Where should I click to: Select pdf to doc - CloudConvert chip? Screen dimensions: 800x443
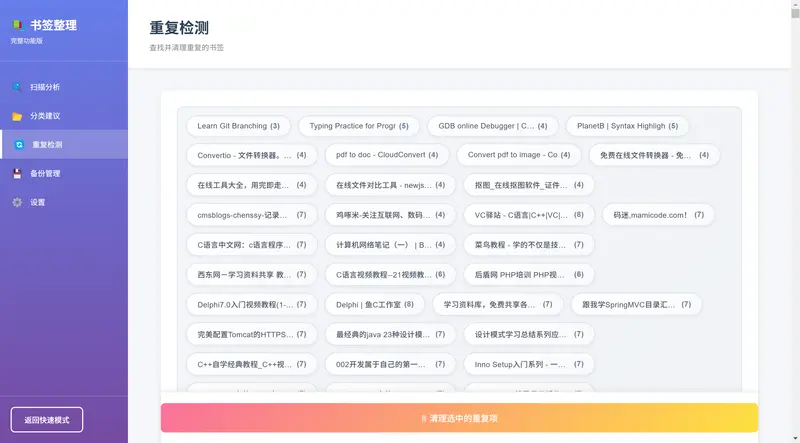387,155
